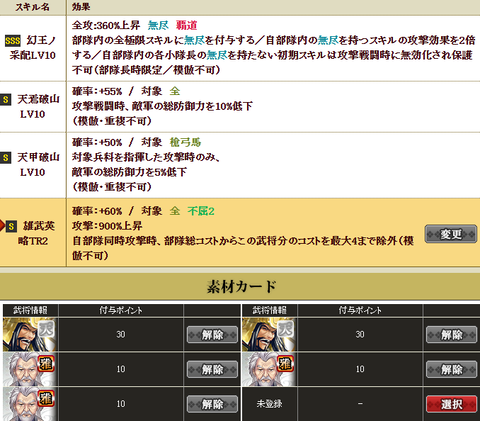Click the S rank icon beside 天甲破山

click(6, 157)
